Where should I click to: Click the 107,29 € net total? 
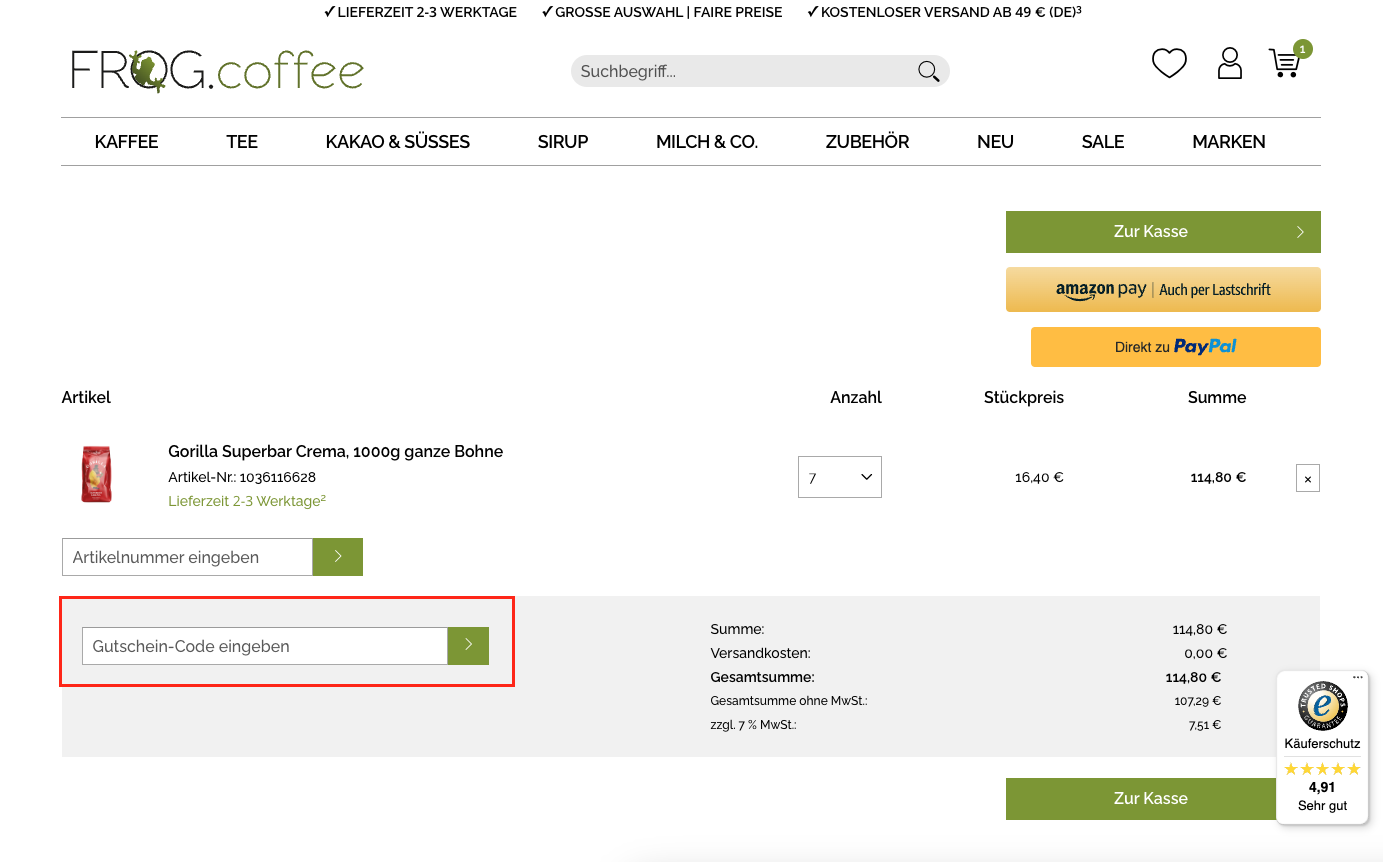1198,702
